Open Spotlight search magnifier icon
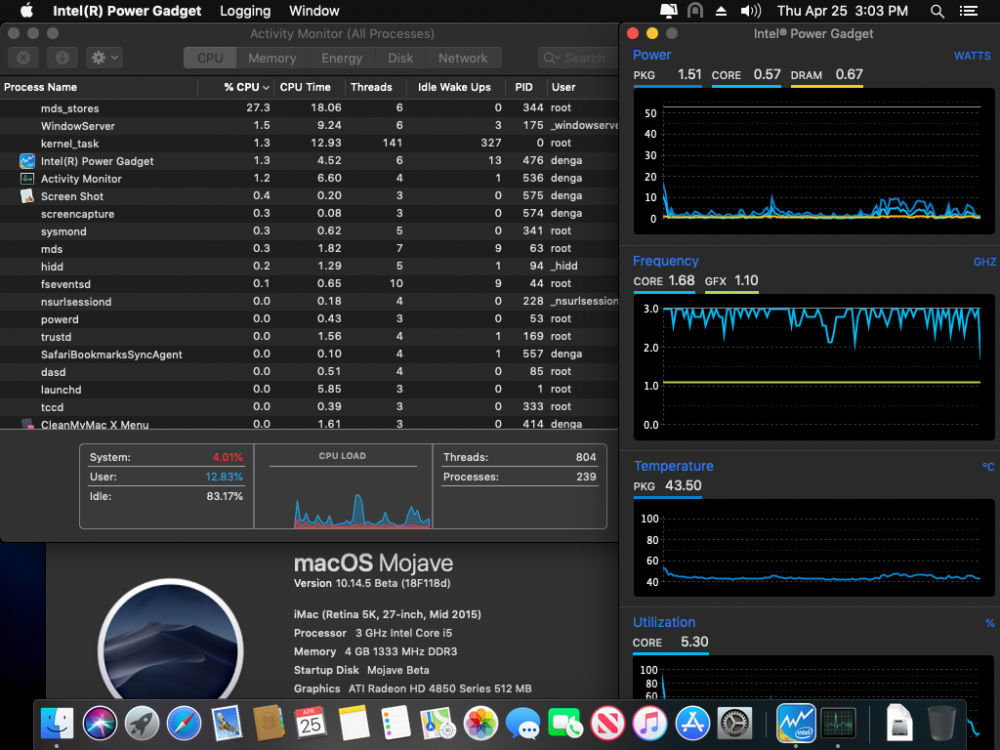Image resolution: width=1000 pixels, height=750 pixels. point(937,11)
